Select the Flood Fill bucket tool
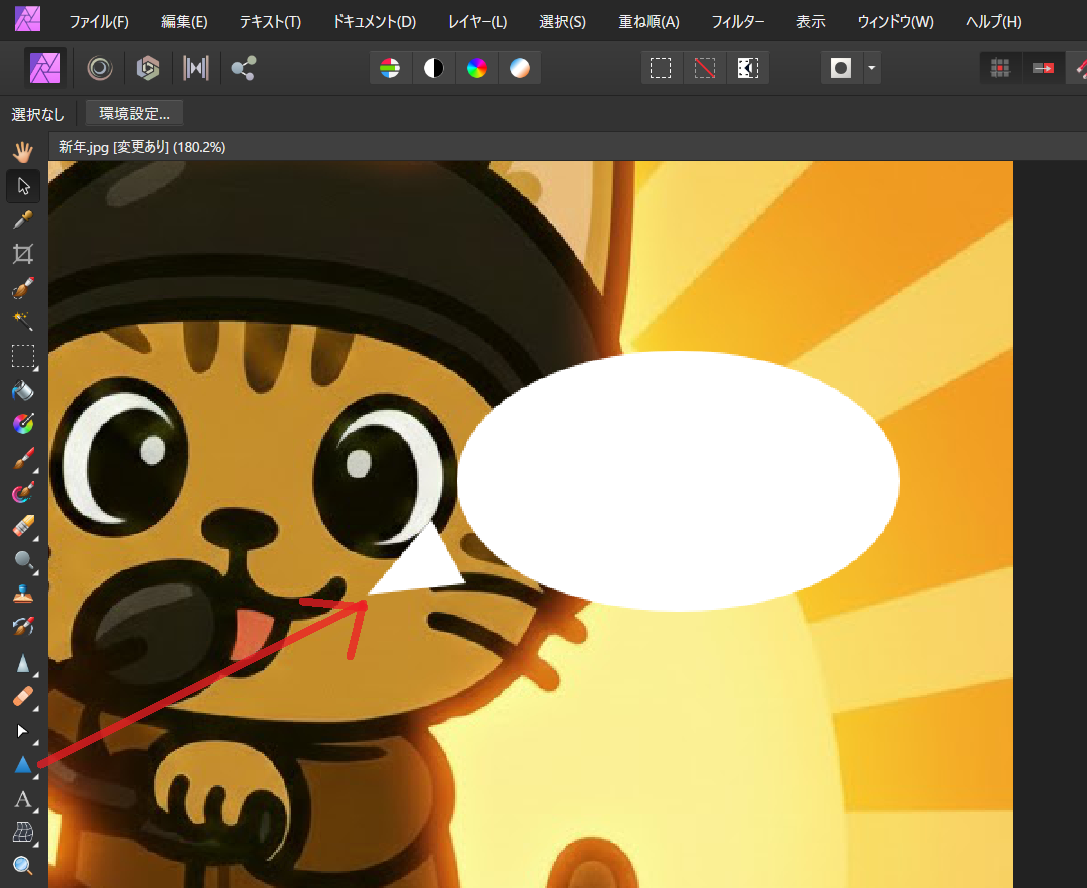 [23, 390]
